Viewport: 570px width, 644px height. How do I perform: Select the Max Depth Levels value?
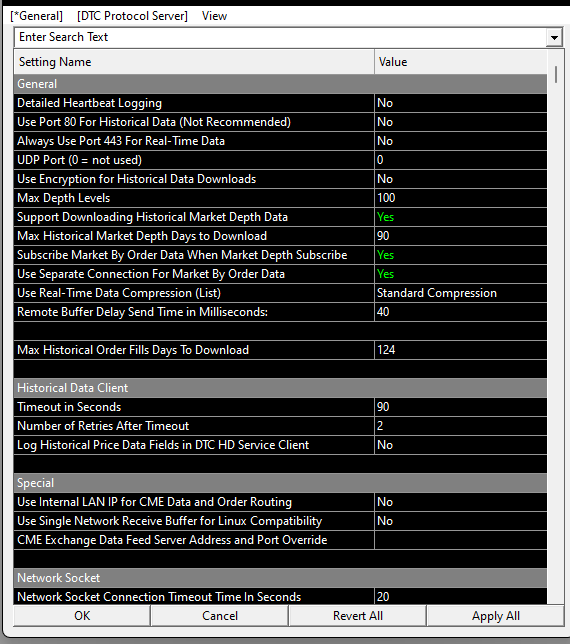pos(460,198)
